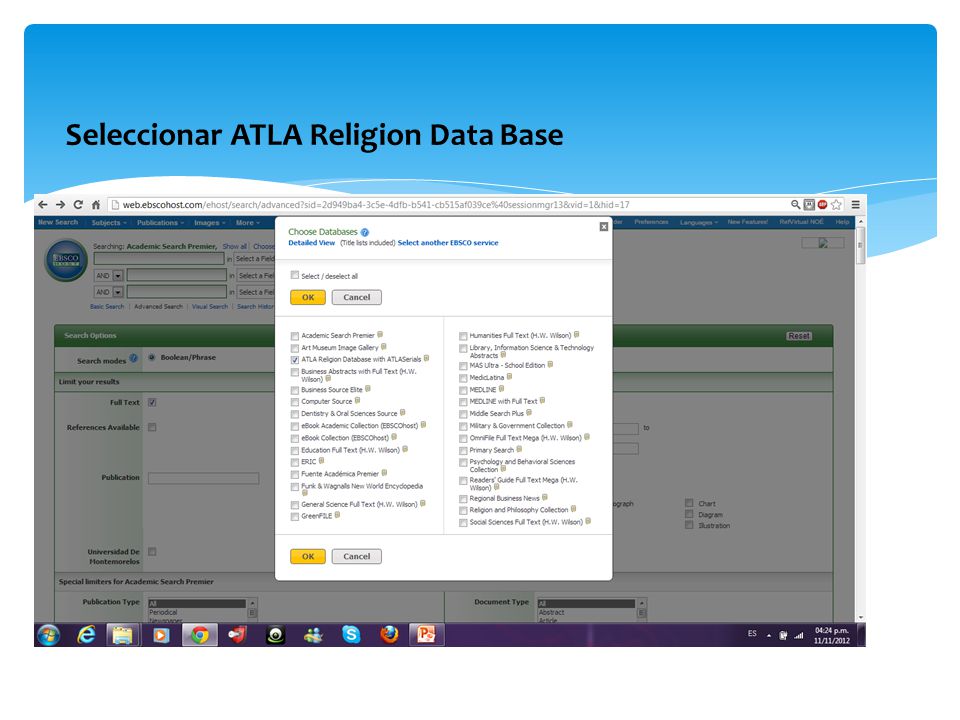Image resolution: width=960 pixels, height=720 pixels.
Task: Open the info note for Art Museum Image Gallery
Action: click(x=384, y=347)
